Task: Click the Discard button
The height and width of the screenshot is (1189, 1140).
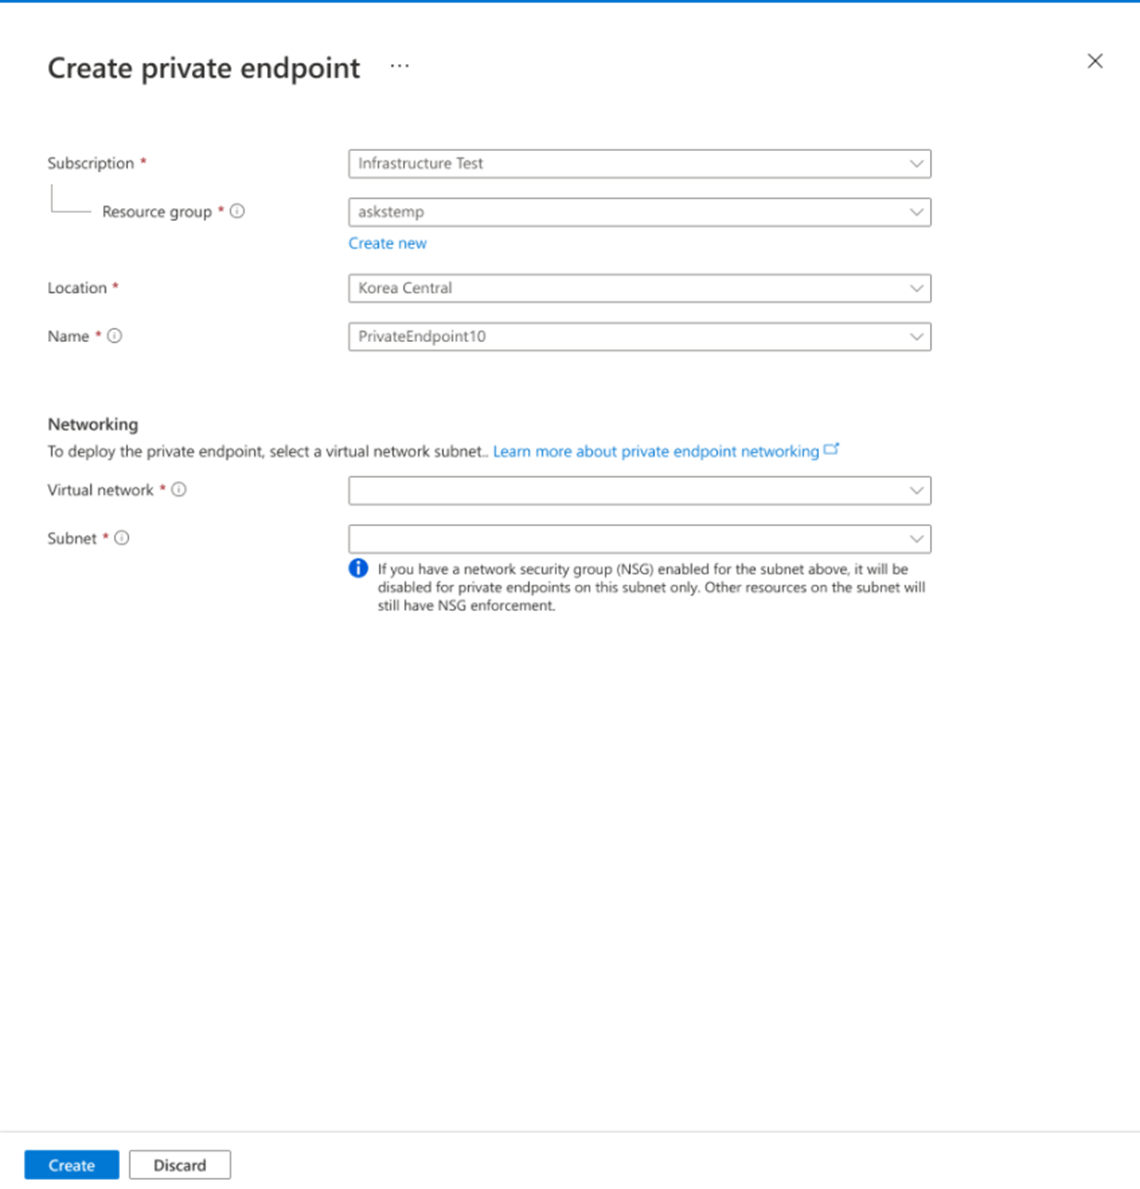Action: tap(180, 1165)
